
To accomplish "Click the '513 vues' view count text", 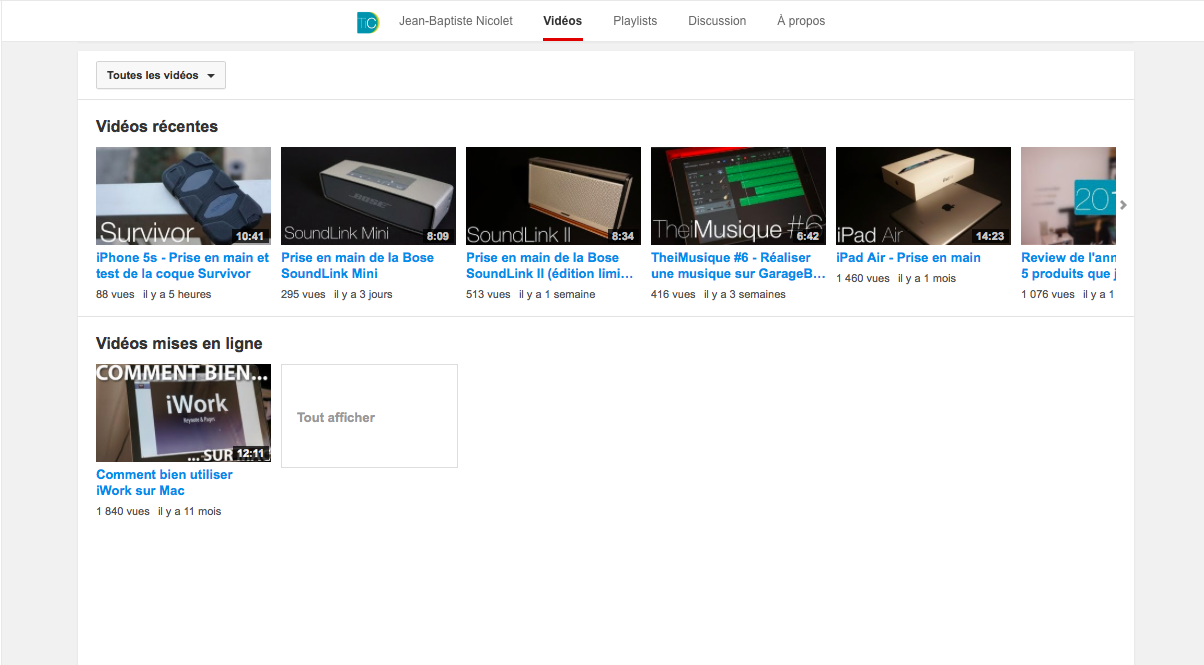I will pyautogui.click(x=488, y=294).
